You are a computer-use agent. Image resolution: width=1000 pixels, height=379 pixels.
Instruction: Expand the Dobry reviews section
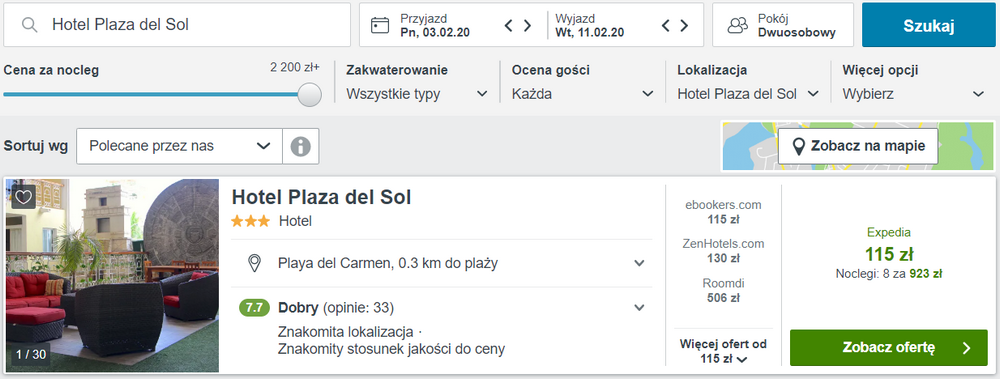[639, 308]
